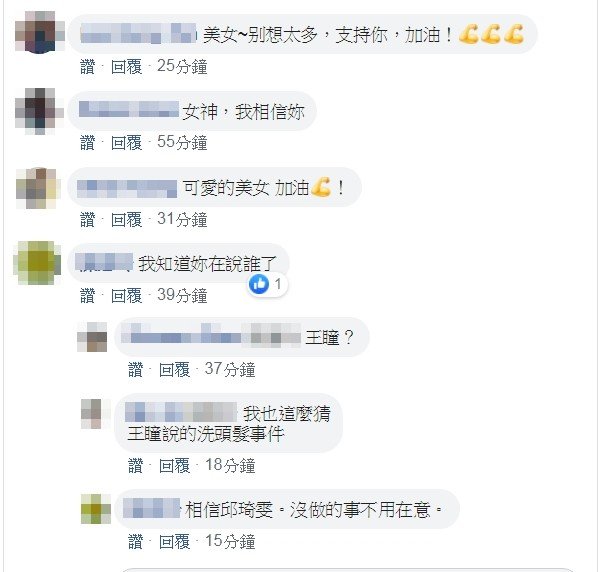Viewport: 603px width, 572px height.
Task: Open green avatar beside 我知道妳在說誰了
Action: coord(37,263)
